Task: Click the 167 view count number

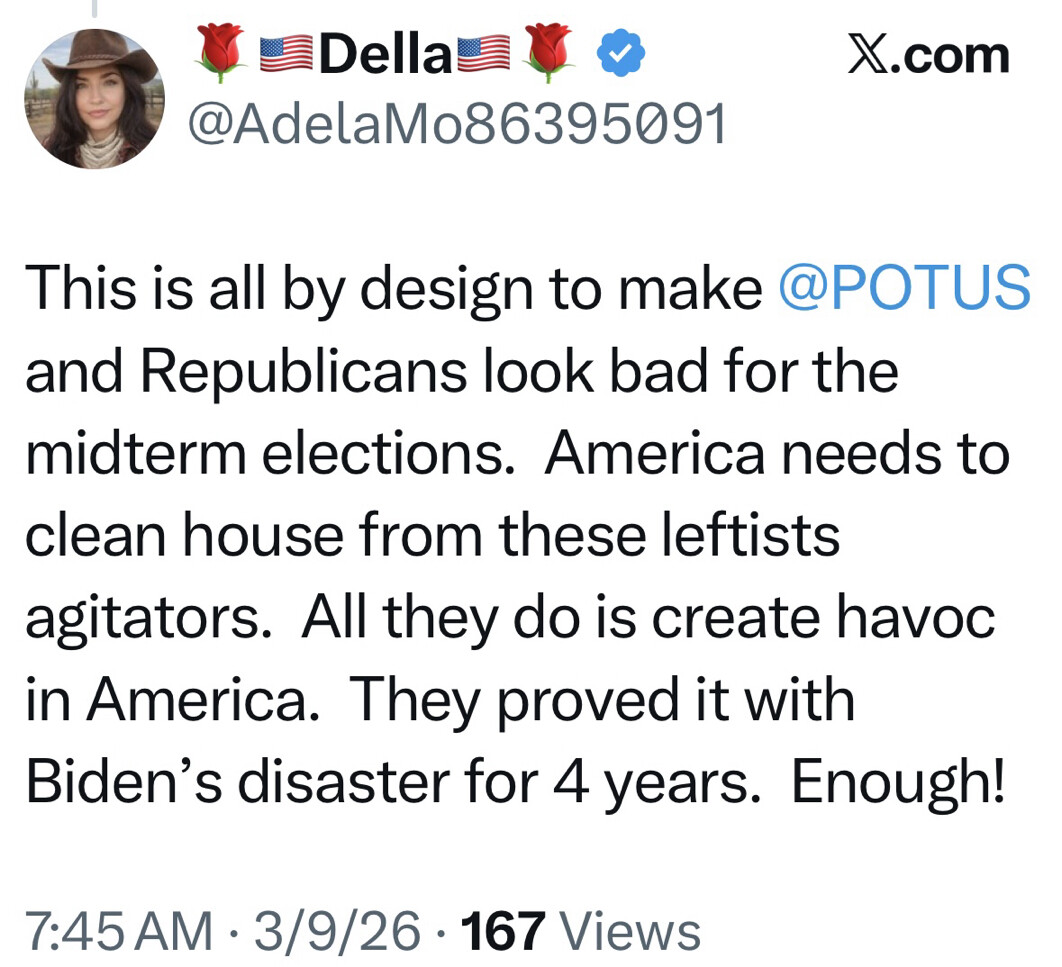Action: (x=503, y=931)
